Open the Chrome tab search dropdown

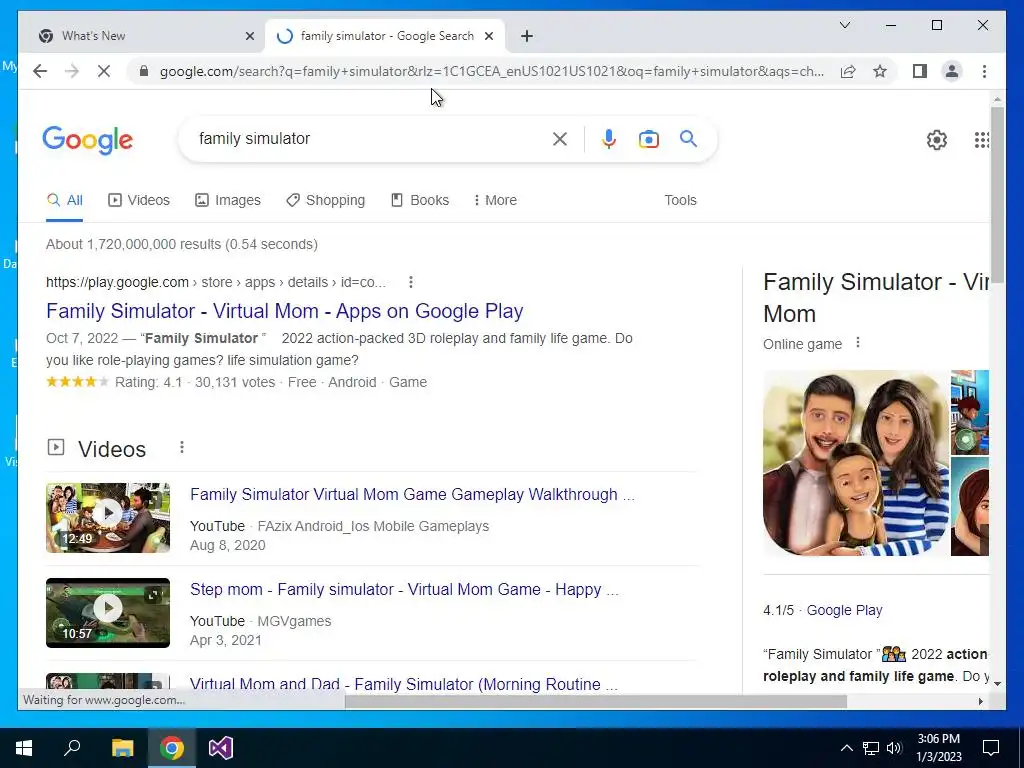[844, 25]
